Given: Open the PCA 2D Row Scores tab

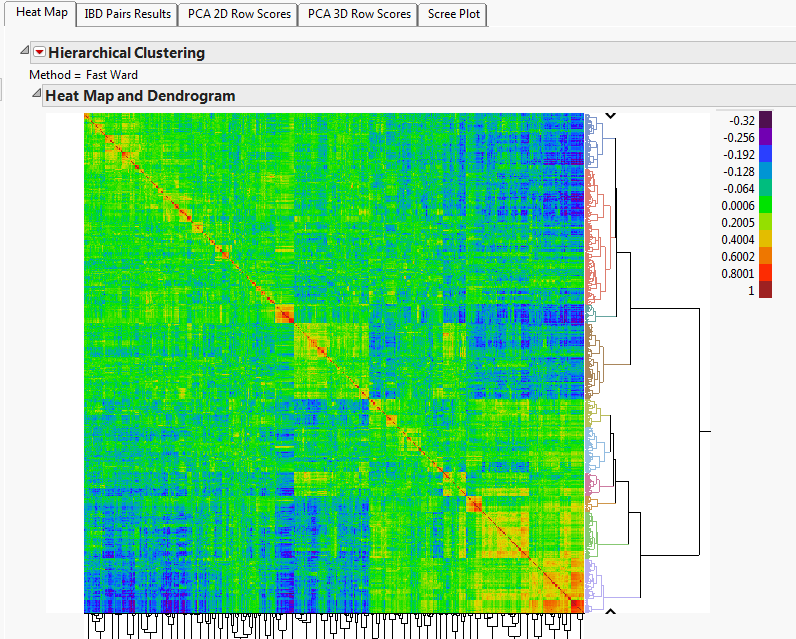Looking at the screenshot, I should point(239,14).
